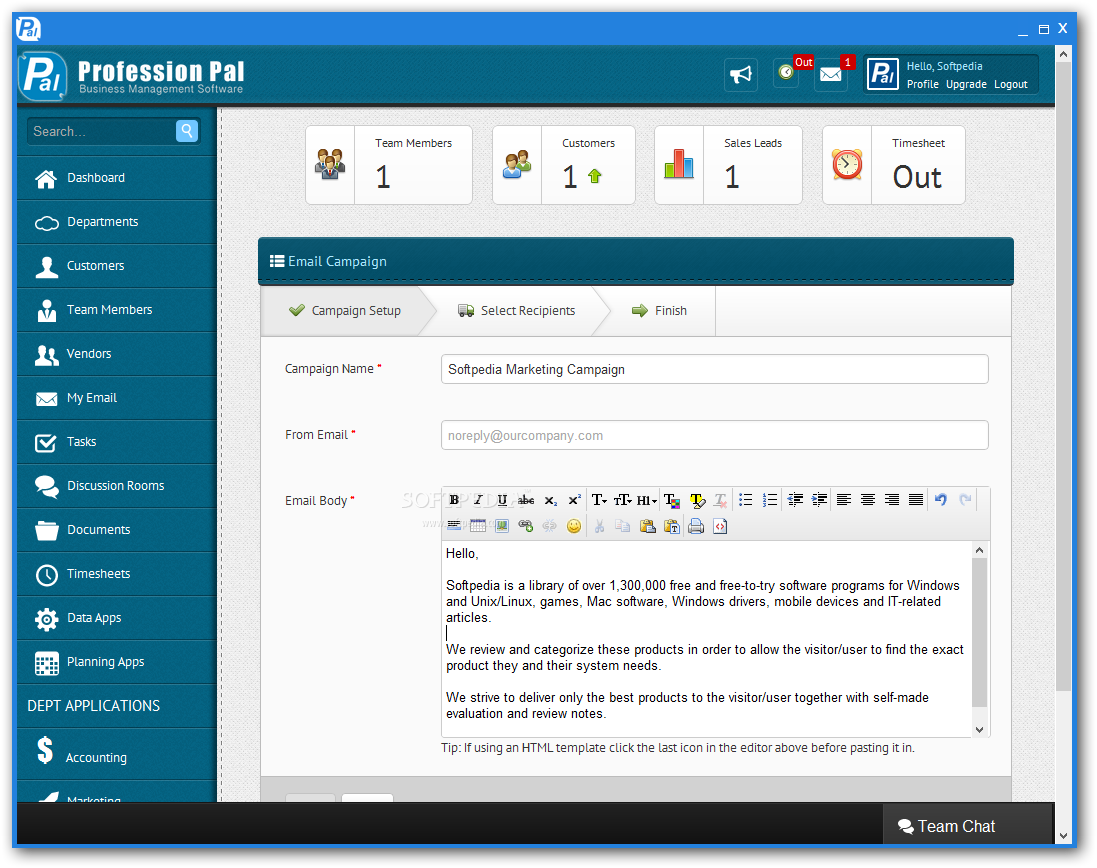
Task: Insert an image into email body
Action: pyautogui.click(x=502, y=526)
